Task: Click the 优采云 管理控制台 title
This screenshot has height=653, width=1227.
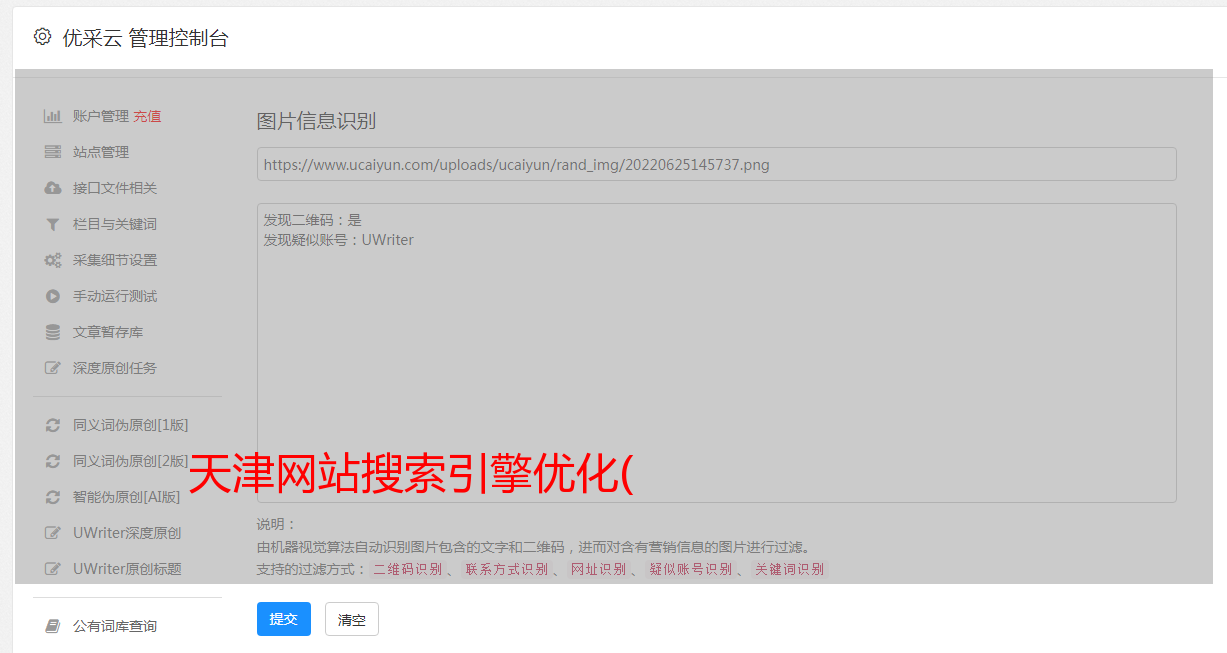Action: 146,38
